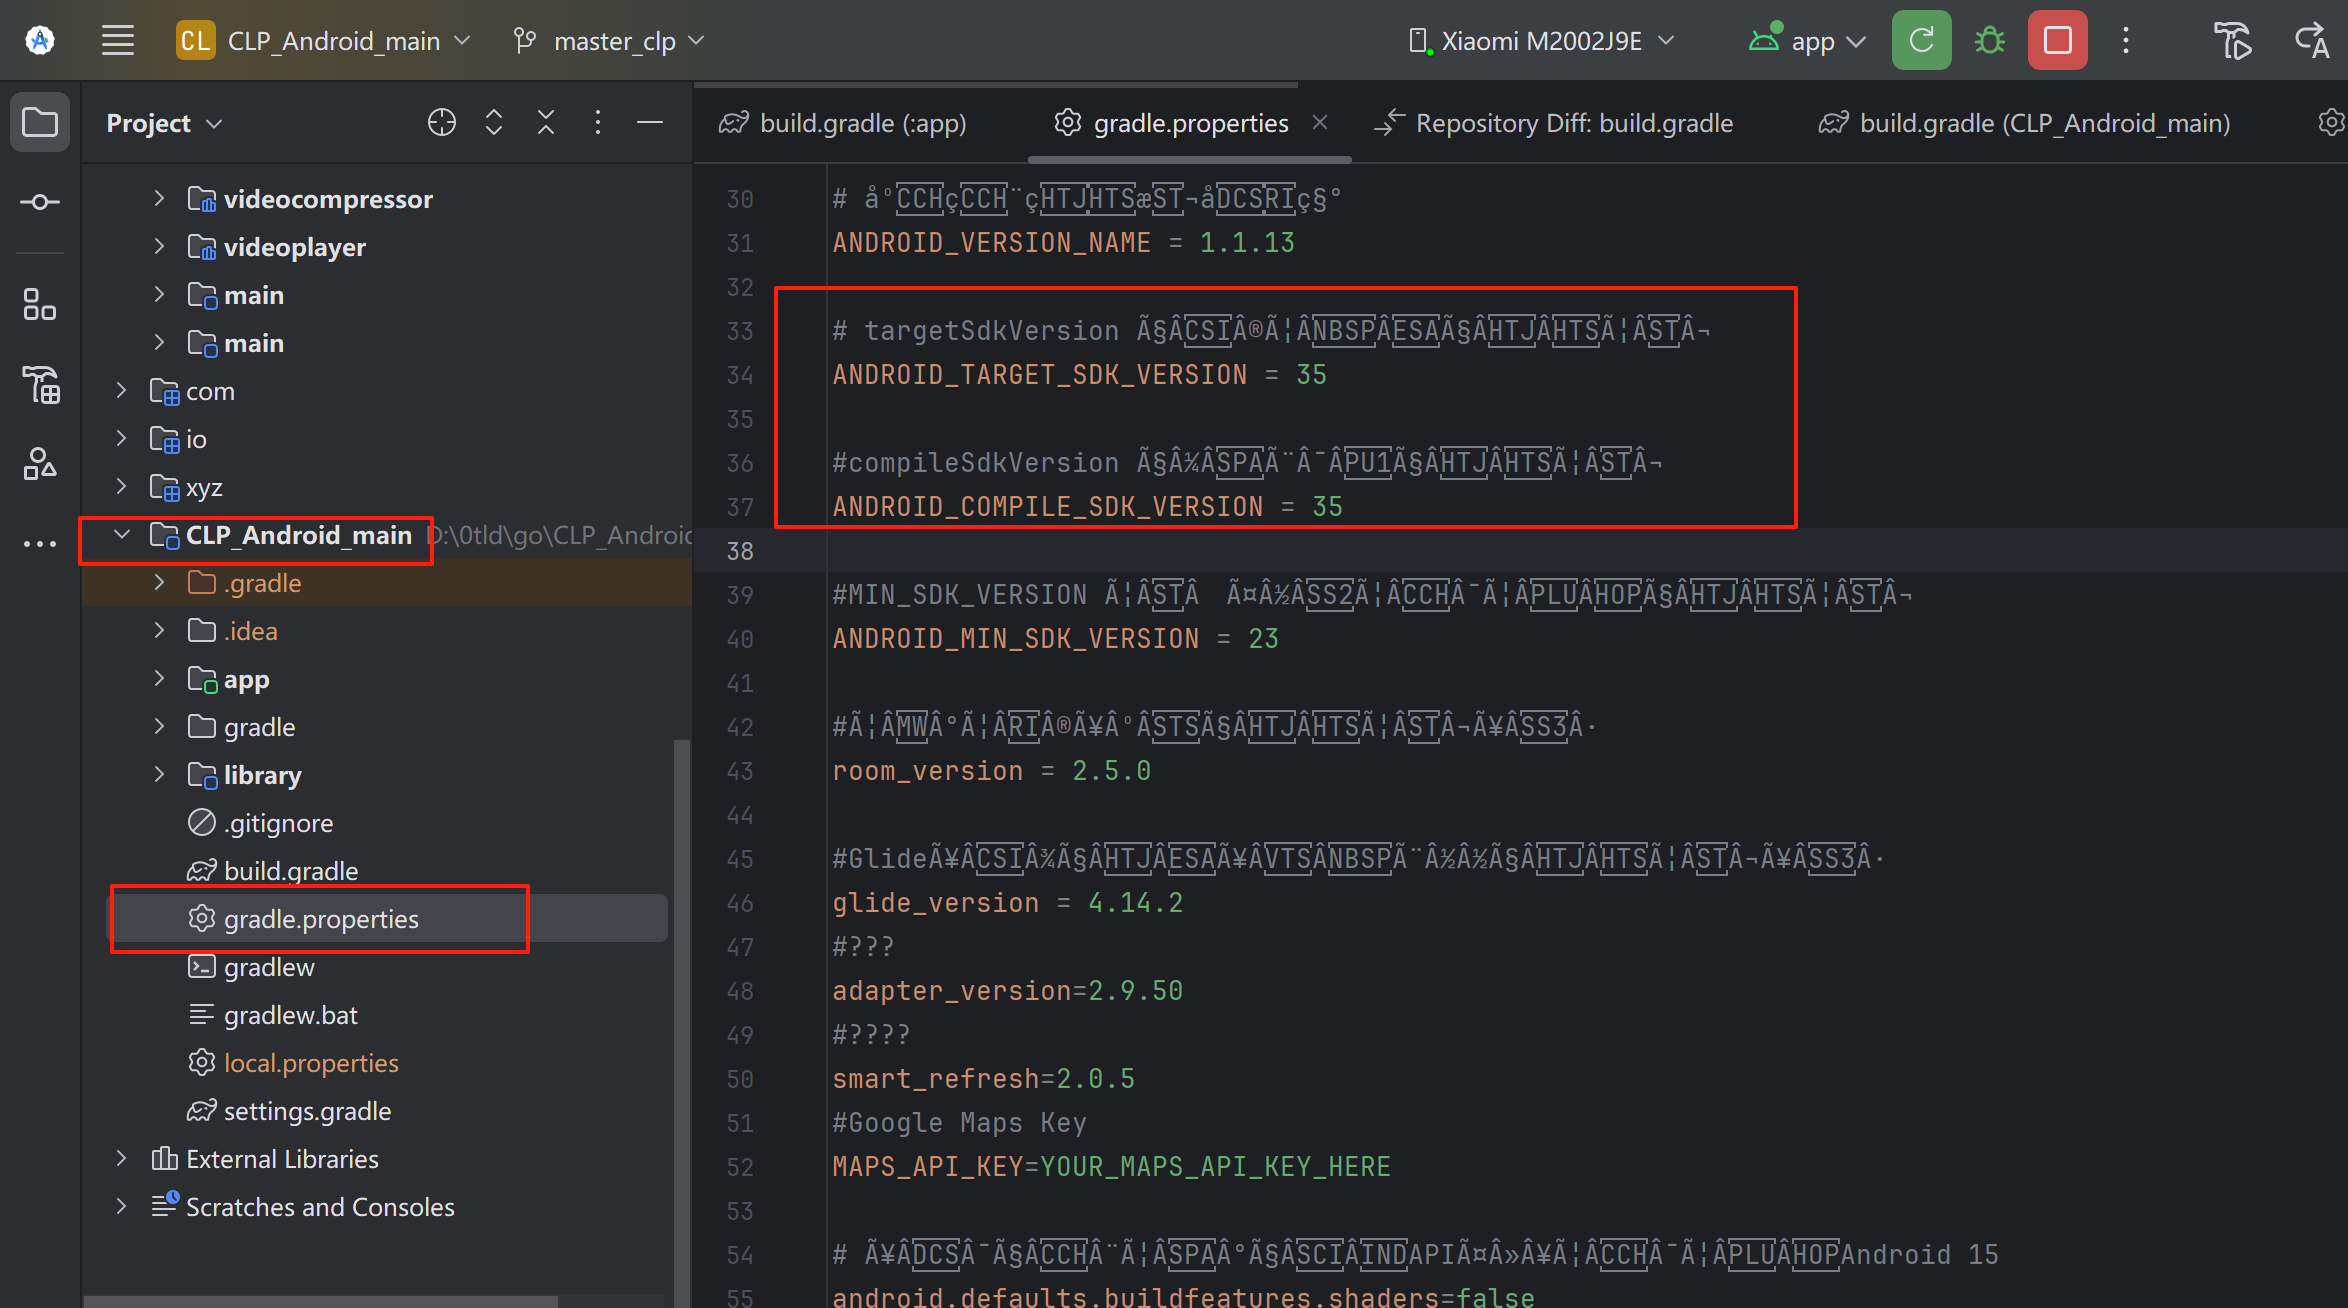Image resolution: width=2348 pixels, height=1308 pixels.
Task: Open More Actions vertical dots in toolbar
Action: (x=2126, y=40)
